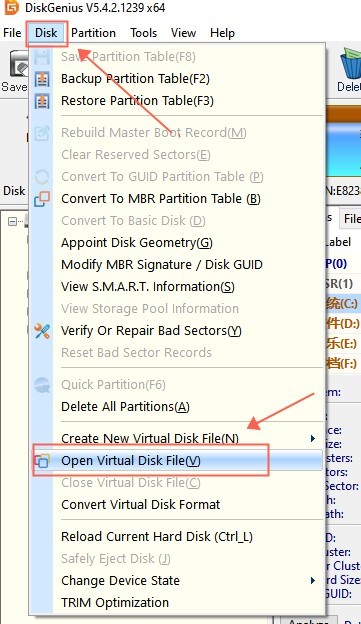Screen dimensions: 361x624
Task: Select the partition row labeled (D:)
Action: (x=343, y=324)
